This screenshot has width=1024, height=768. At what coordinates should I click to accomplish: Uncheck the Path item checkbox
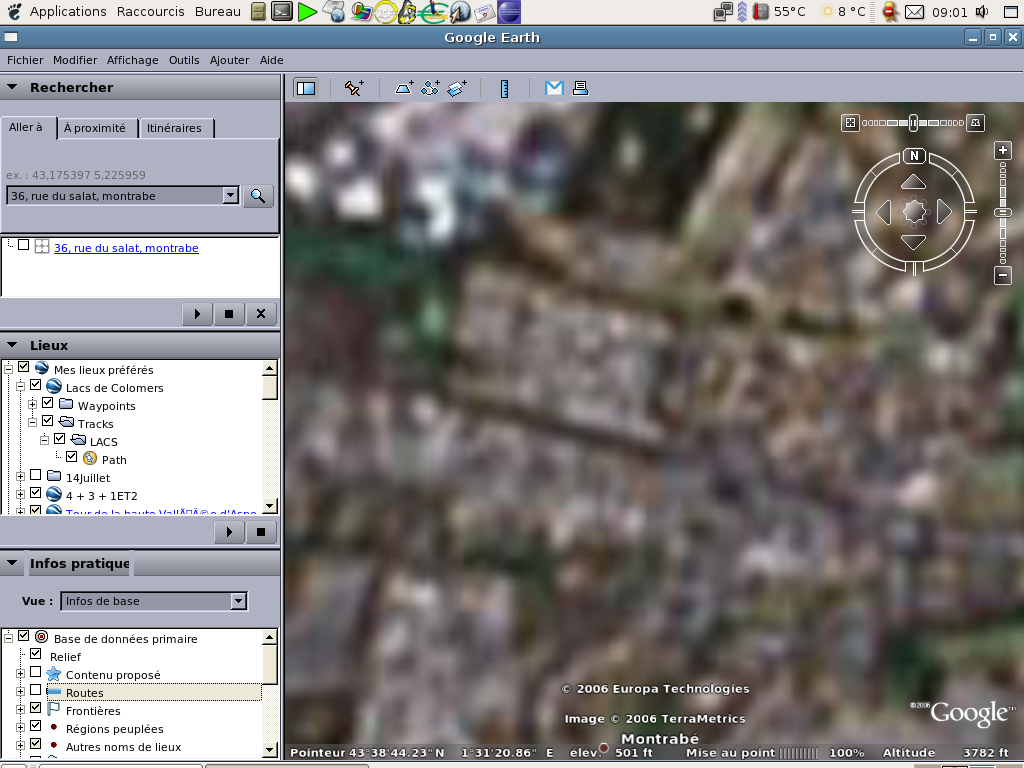(72, 457)
